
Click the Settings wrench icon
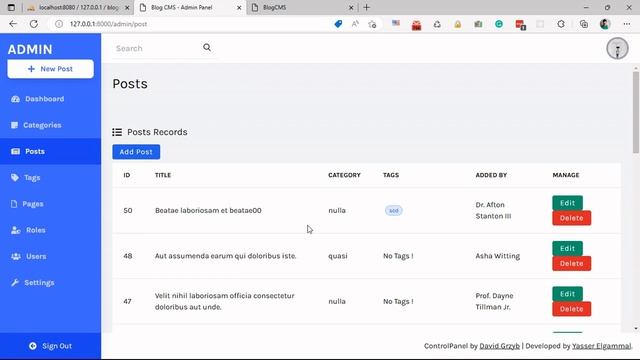[15, 282]
